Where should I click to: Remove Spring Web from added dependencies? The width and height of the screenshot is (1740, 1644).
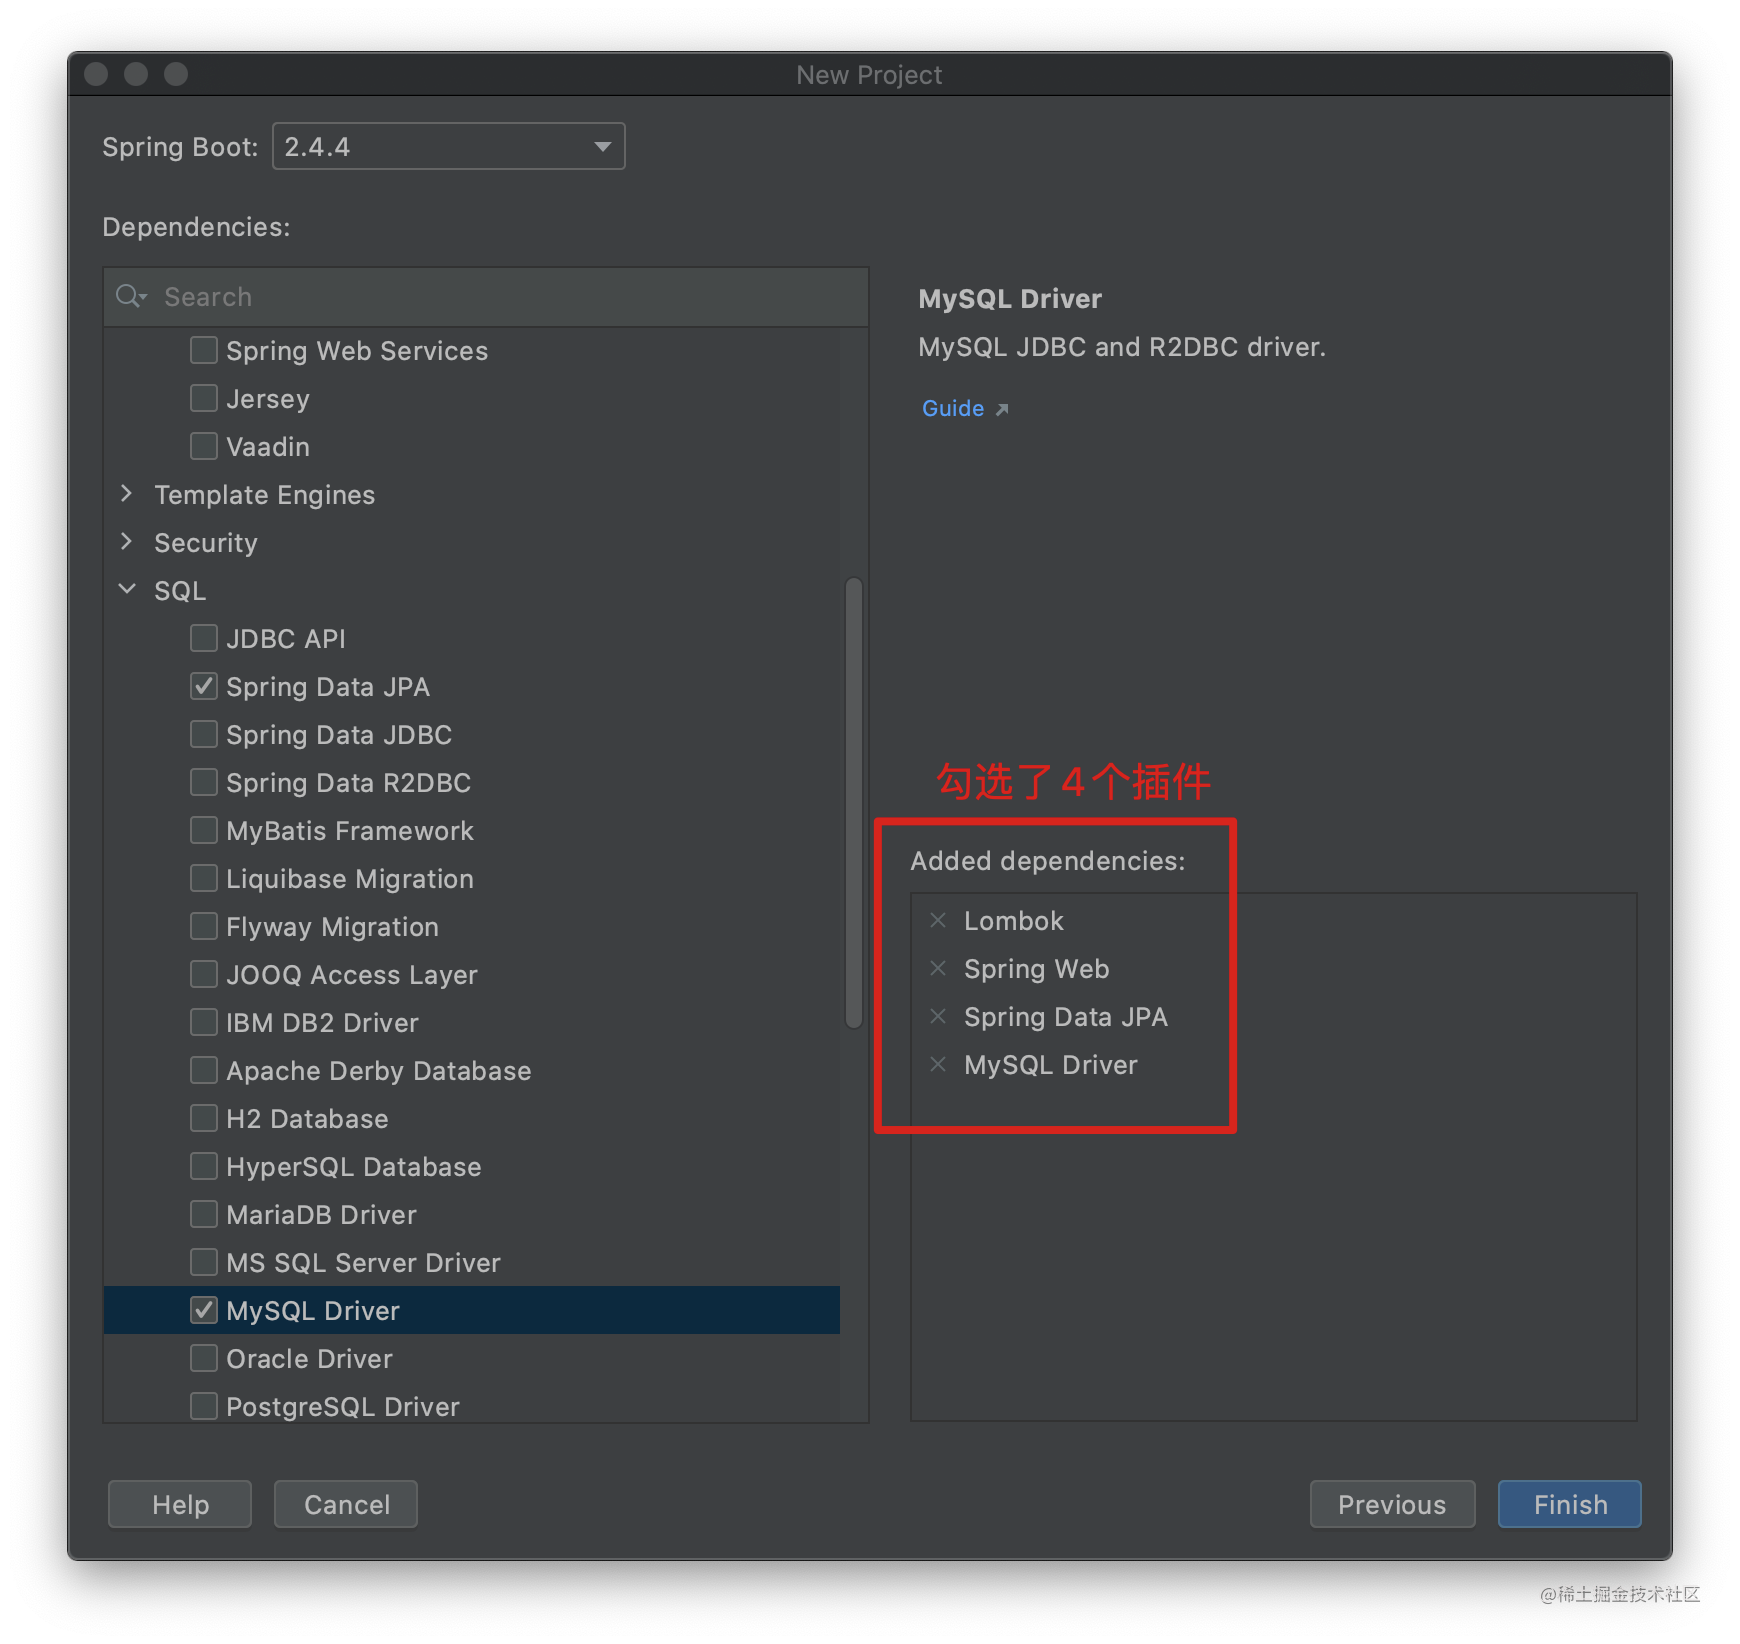click(x=938, y=968)
